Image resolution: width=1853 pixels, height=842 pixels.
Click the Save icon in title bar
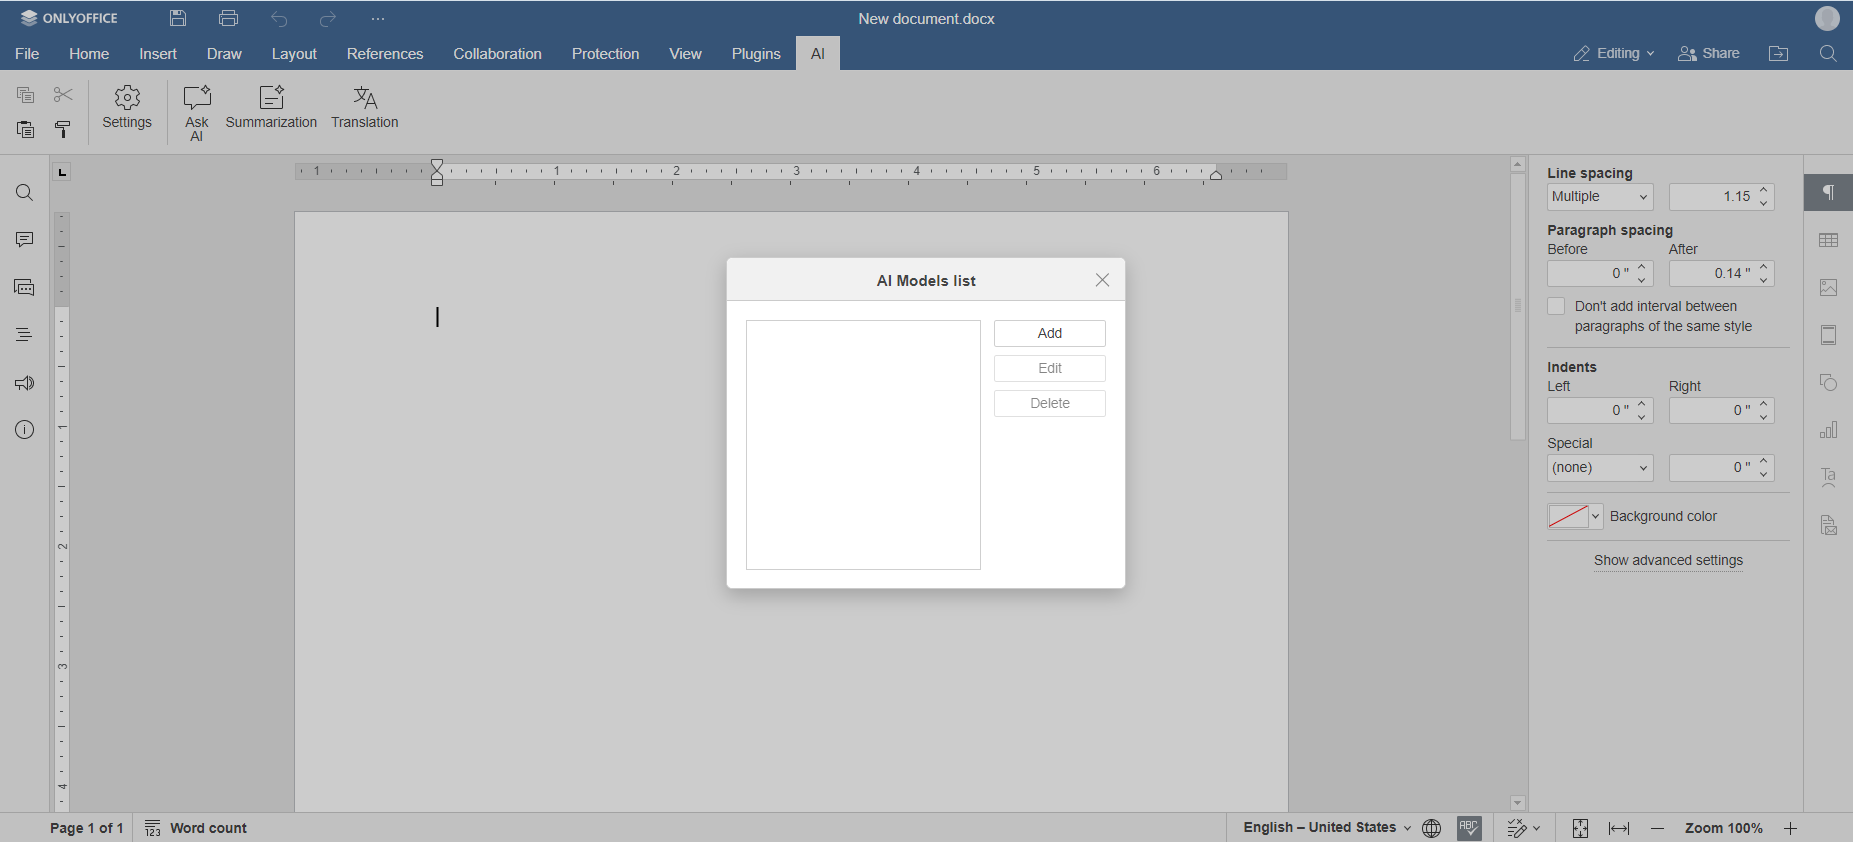[178, 18]
